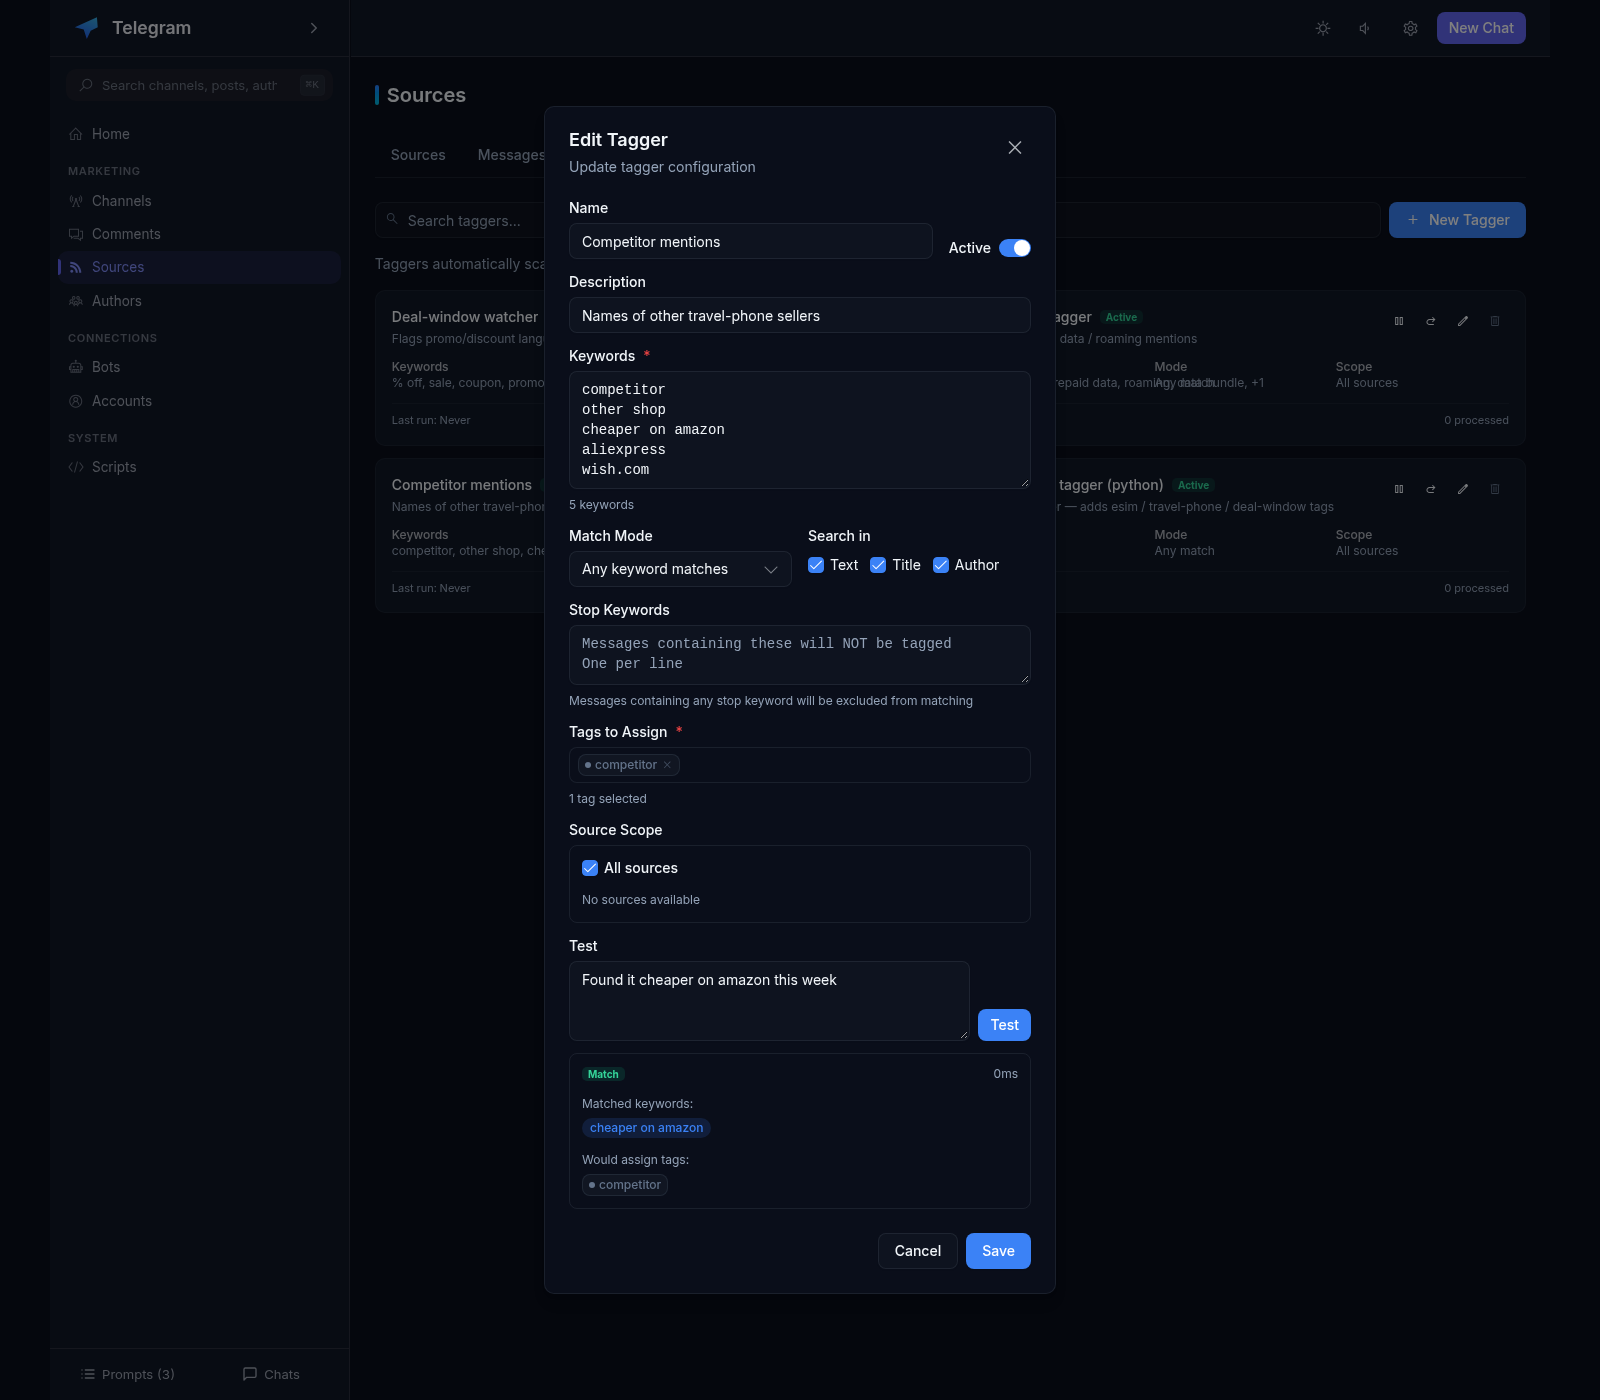Click the Stop Keywords textarea

(800, 655)
